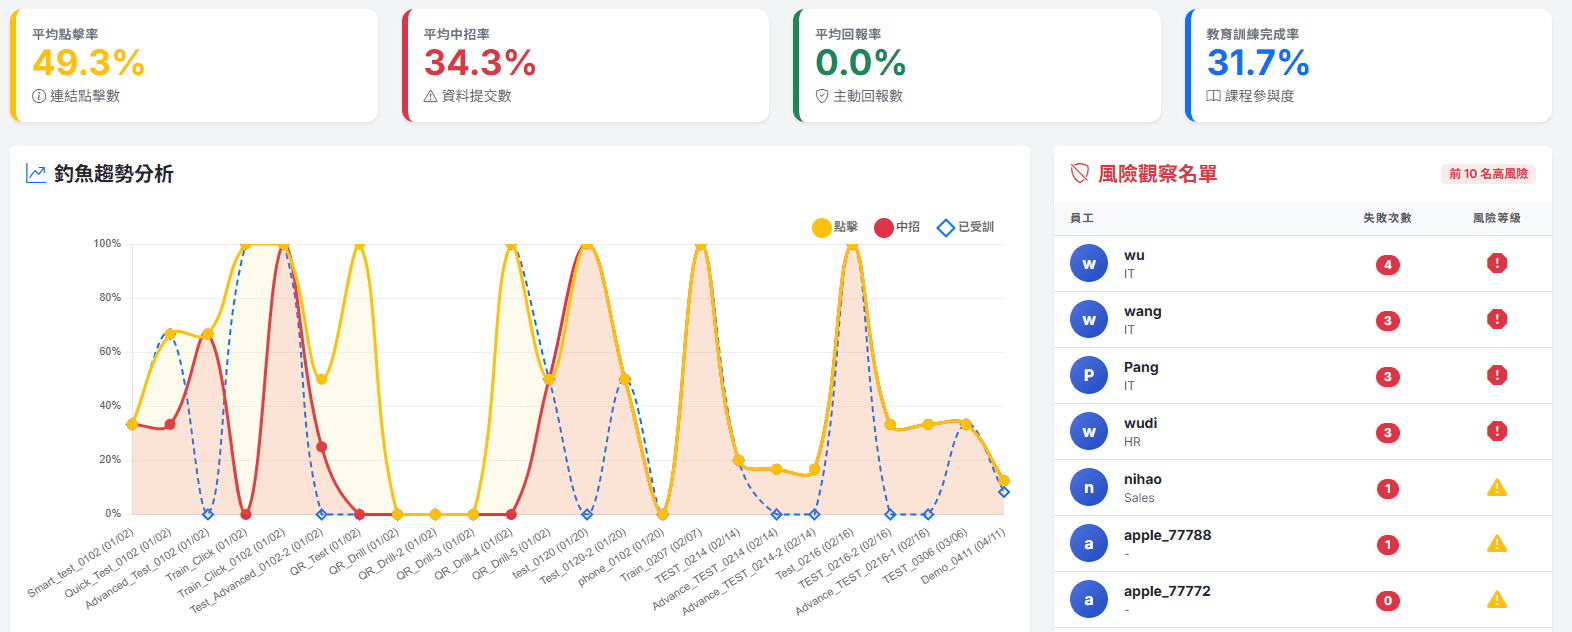Click the Train_0207 (02/07) axis label

[661, 555]
